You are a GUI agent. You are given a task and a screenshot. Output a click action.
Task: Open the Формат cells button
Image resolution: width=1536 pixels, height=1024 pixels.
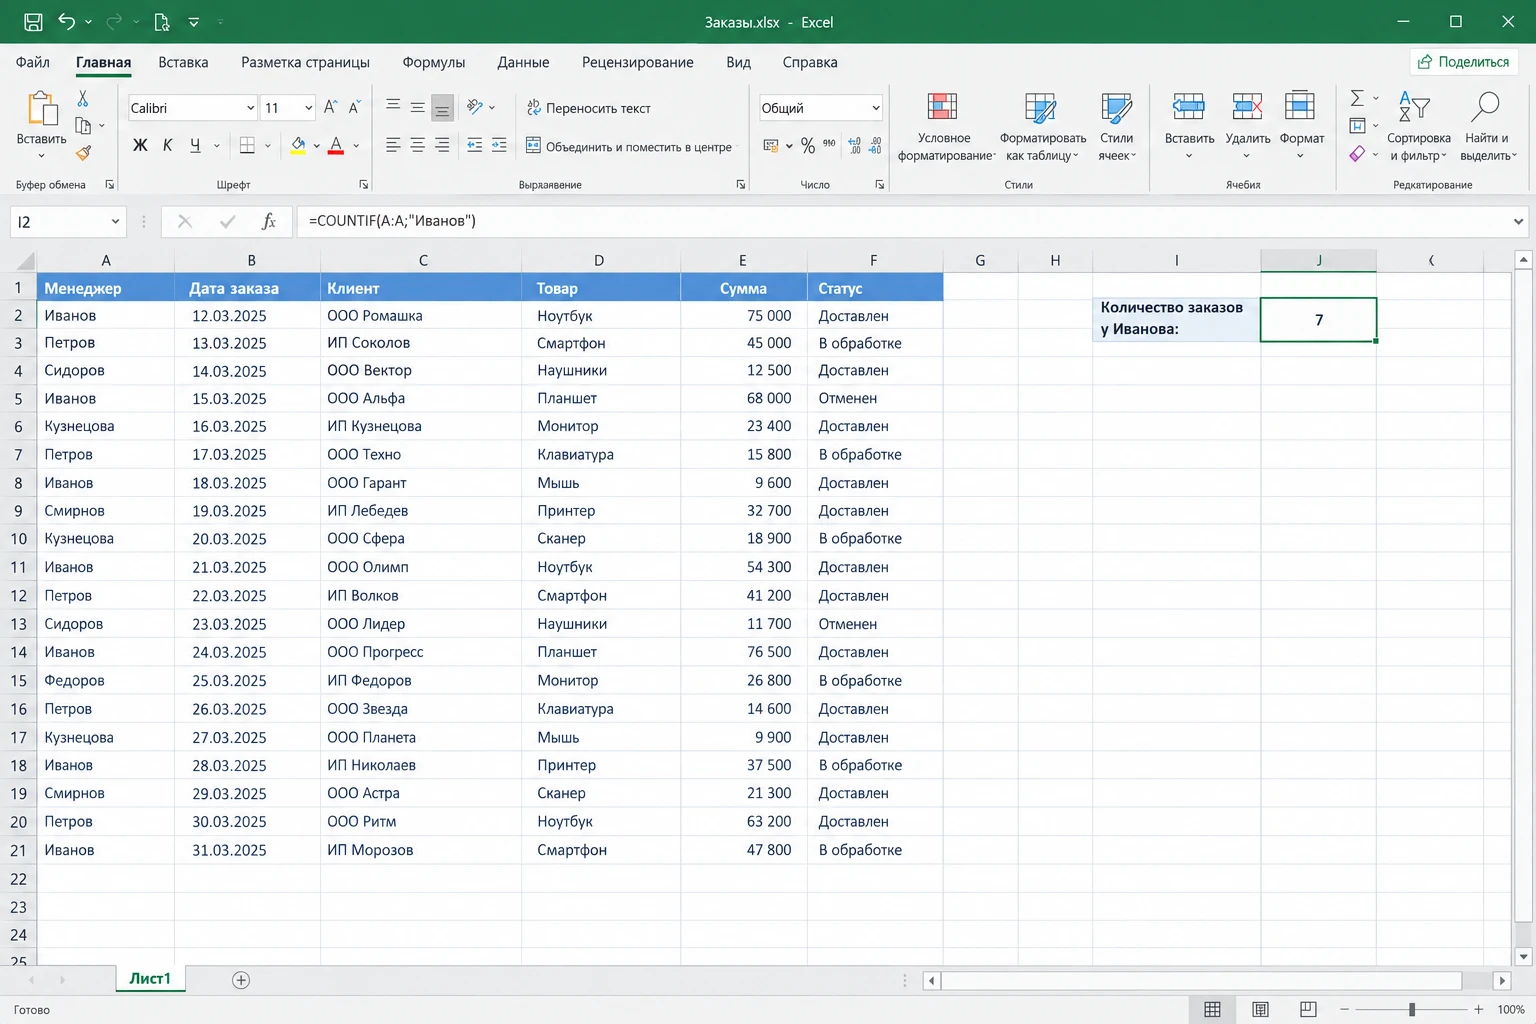pyautogui.click(x=1301, y=126)
